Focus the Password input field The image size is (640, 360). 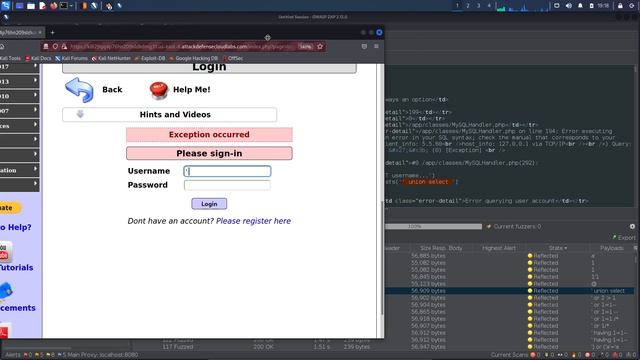[x=227, y=185]
